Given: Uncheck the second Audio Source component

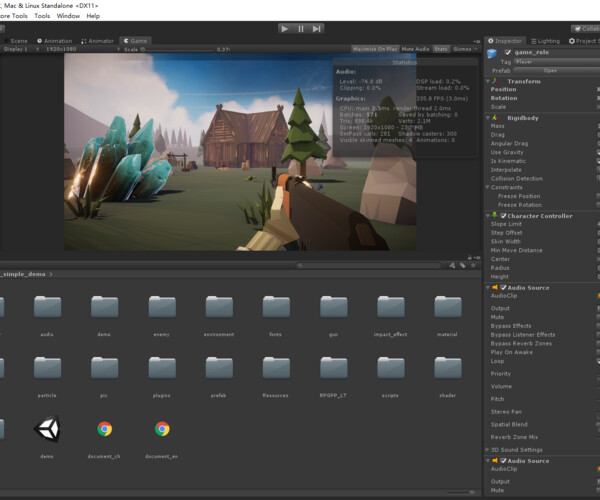Looking at the screenshot, I should coord(504,461).
